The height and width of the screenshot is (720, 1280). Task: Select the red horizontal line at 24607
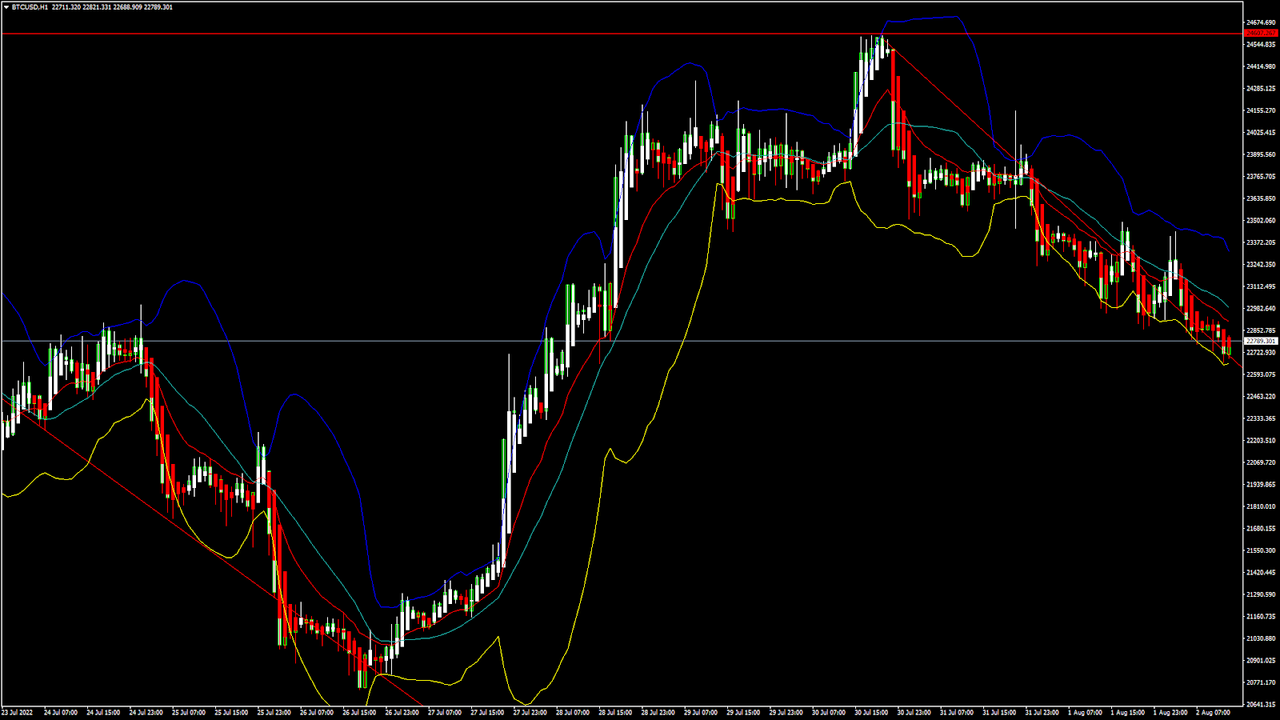tap(620, 34)
